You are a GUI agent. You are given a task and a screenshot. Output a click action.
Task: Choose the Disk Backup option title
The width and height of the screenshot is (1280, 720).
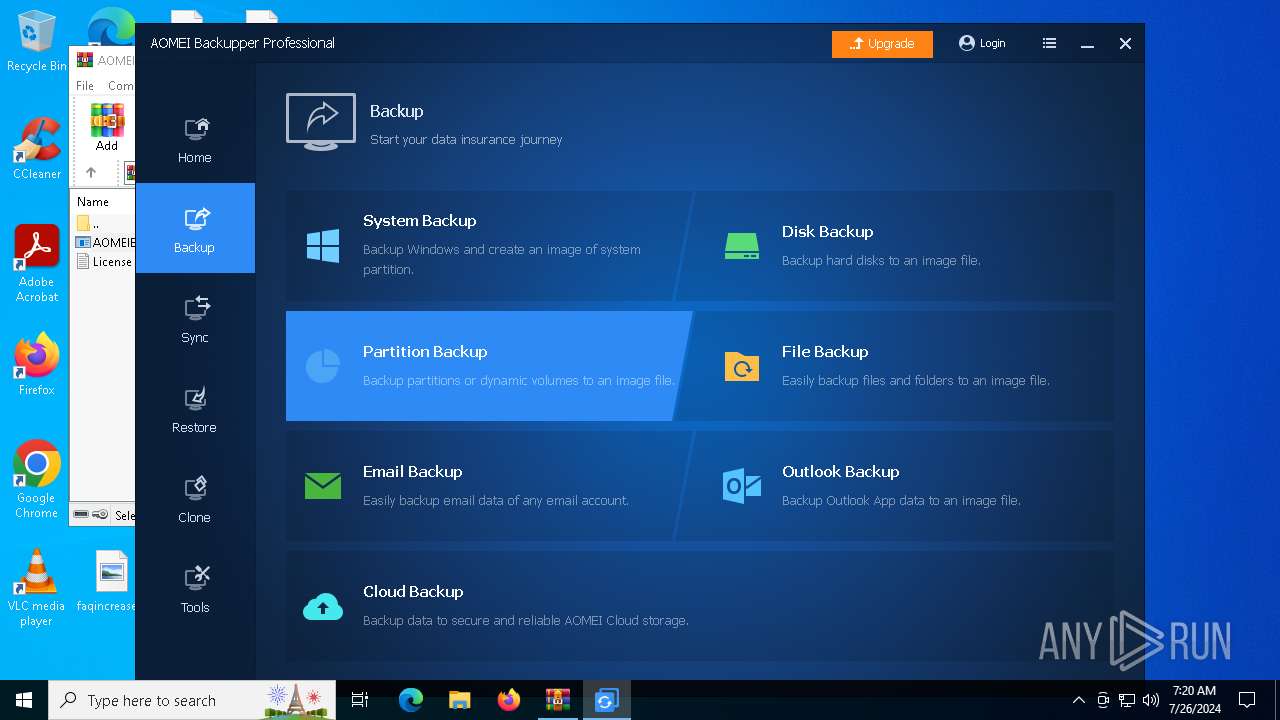click(827, 232)
